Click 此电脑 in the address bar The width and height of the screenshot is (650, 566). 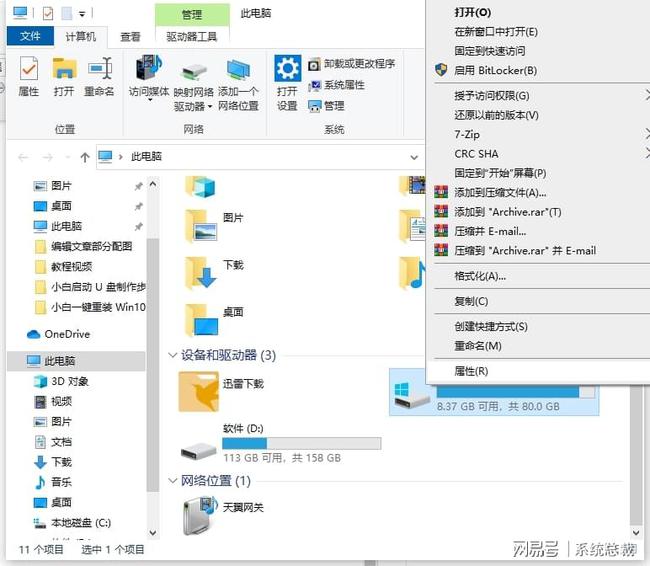pyautogui.click(x=146, y=157)
